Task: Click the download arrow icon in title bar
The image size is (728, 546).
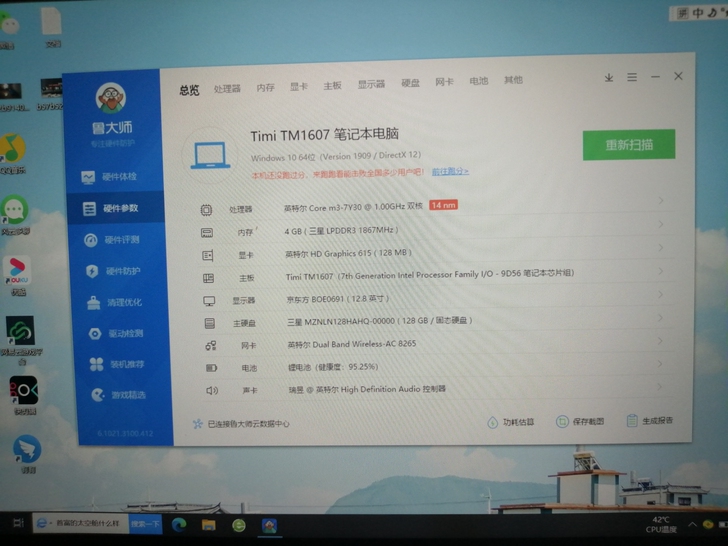Action: [x=609, y=78]
